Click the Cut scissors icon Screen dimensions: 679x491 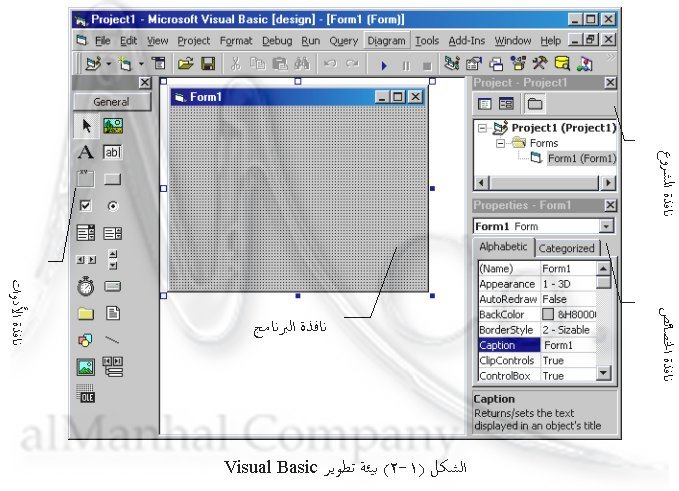pyautogui.click(x=236, y=65)
